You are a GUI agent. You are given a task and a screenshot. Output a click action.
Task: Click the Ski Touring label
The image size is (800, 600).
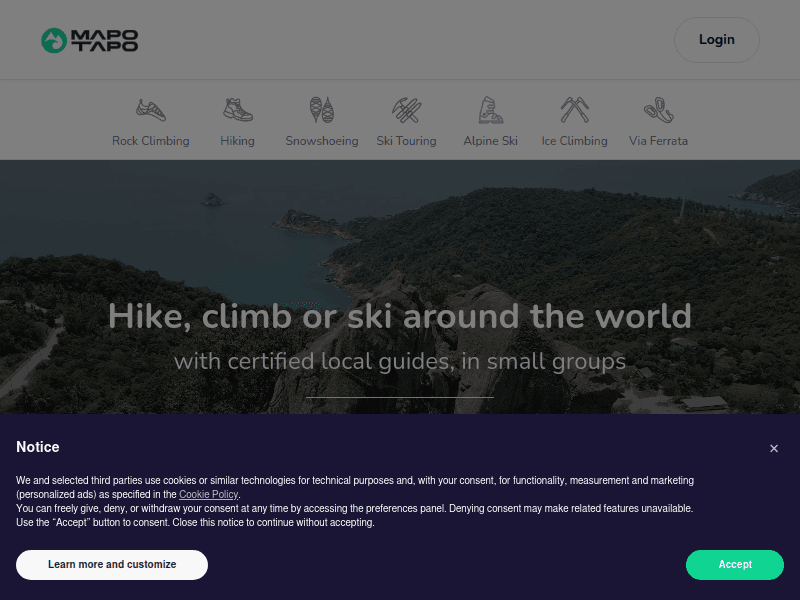(x=407, y=141)
